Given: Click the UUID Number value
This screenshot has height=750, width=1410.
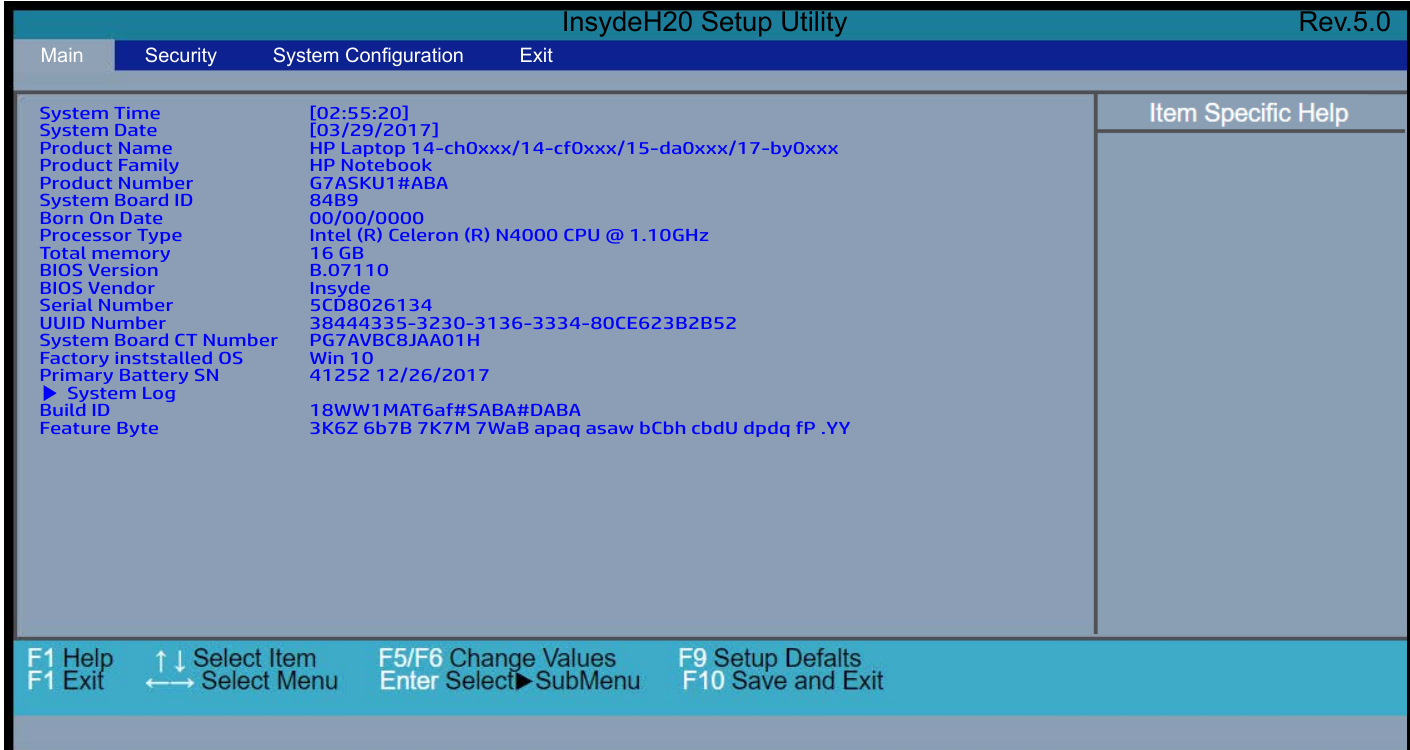Looking at the screenshot, I should [523, 323].
